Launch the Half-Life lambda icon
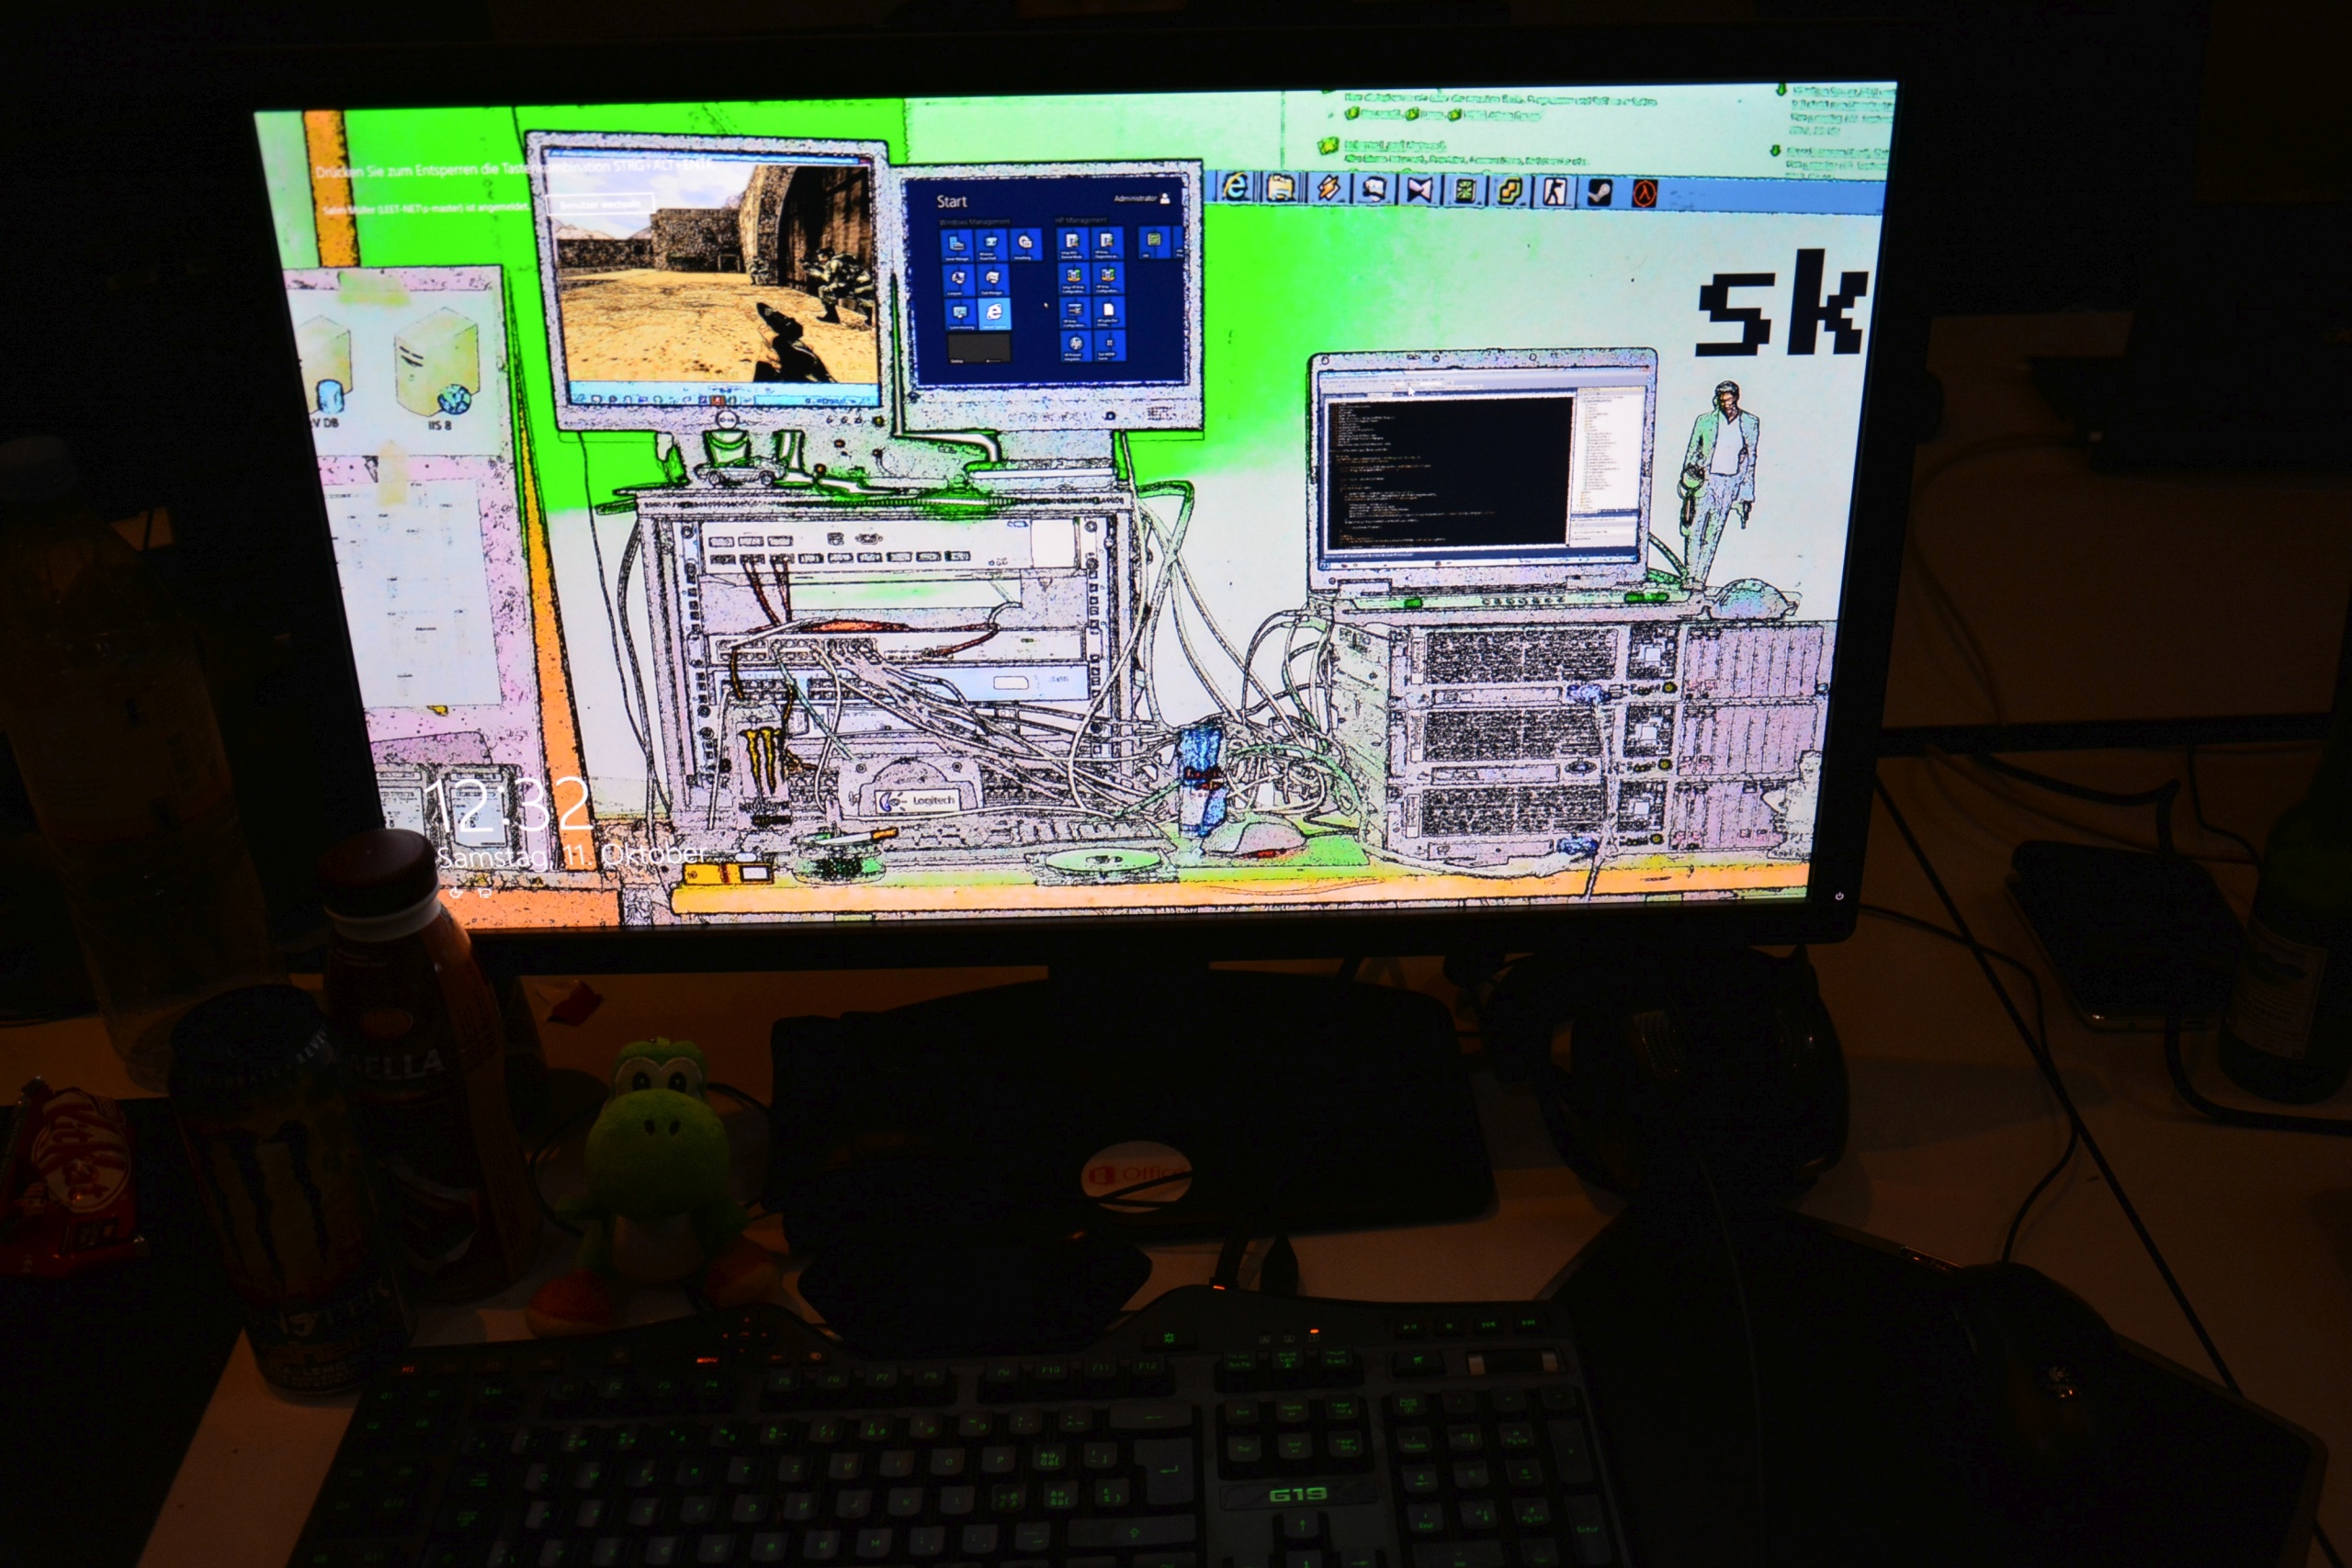The height and width of the screenshot is (1568, 2352). (1644, 193)
